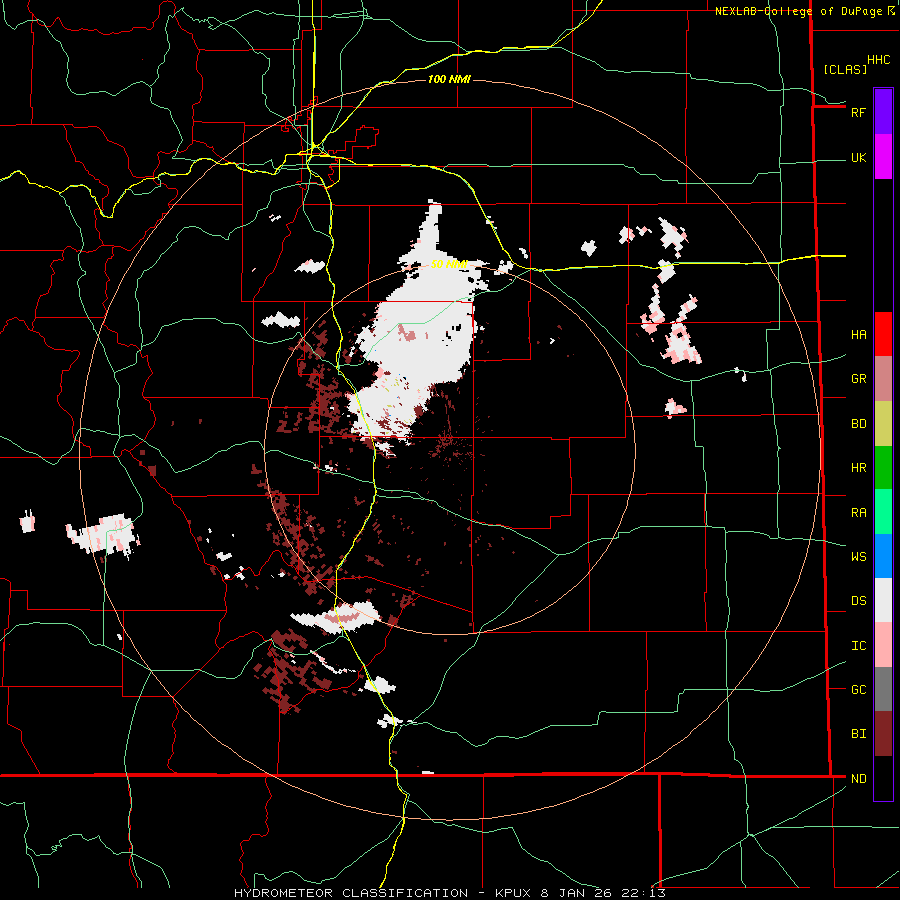This screenshot has width=900, height=900.
Task: Select the BI dark red swatch
Action: pyautogui.click(x=883, y=734)
